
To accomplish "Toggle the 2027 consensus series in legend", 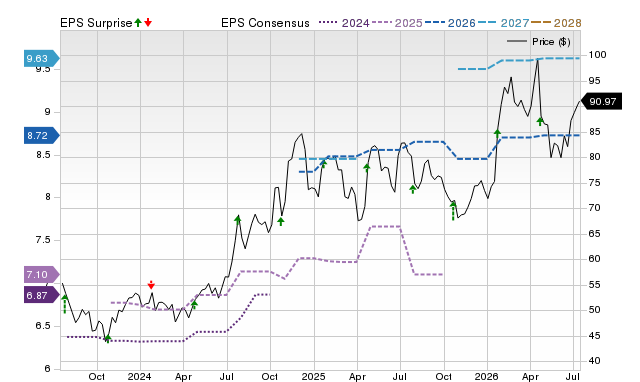I will pos(503,23).
